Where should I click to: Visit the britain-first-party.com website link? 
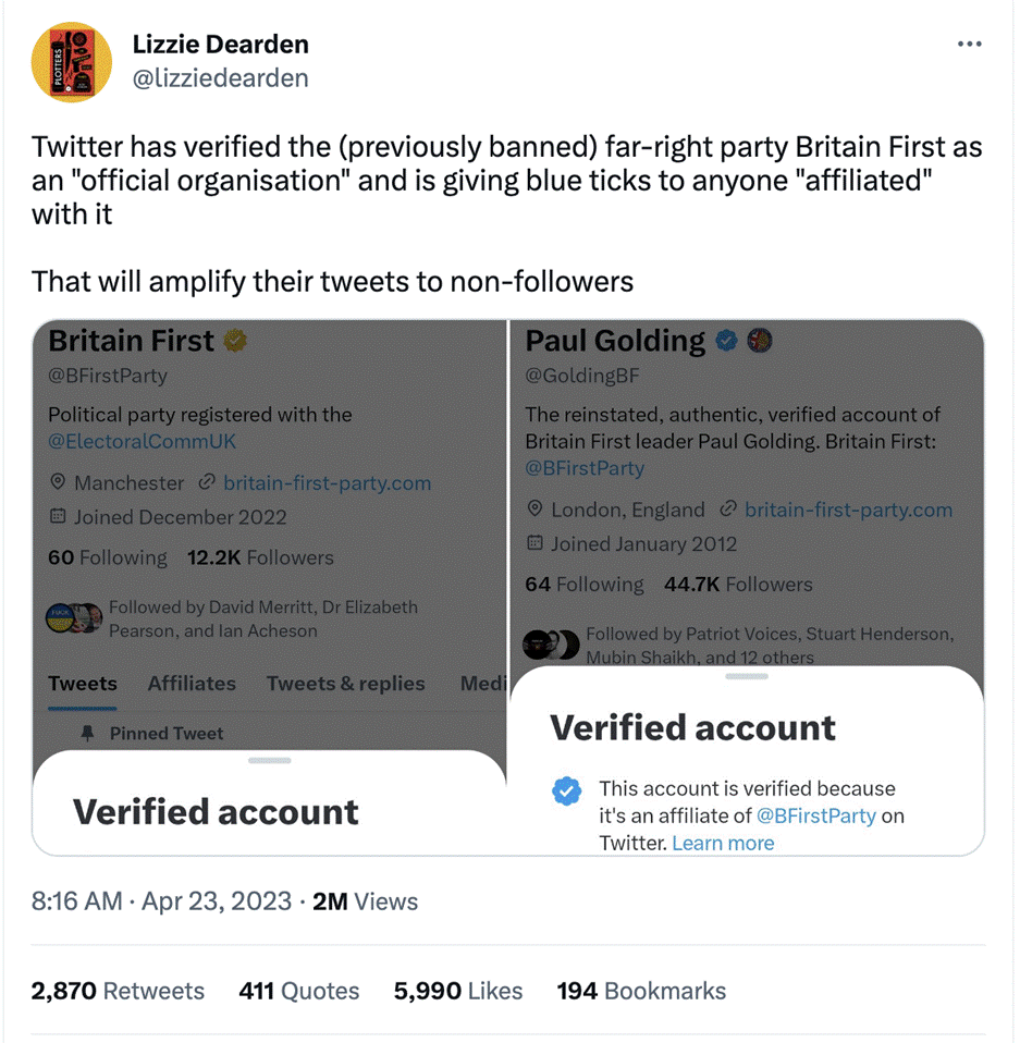pyautogui.click(x=325, y=483)
